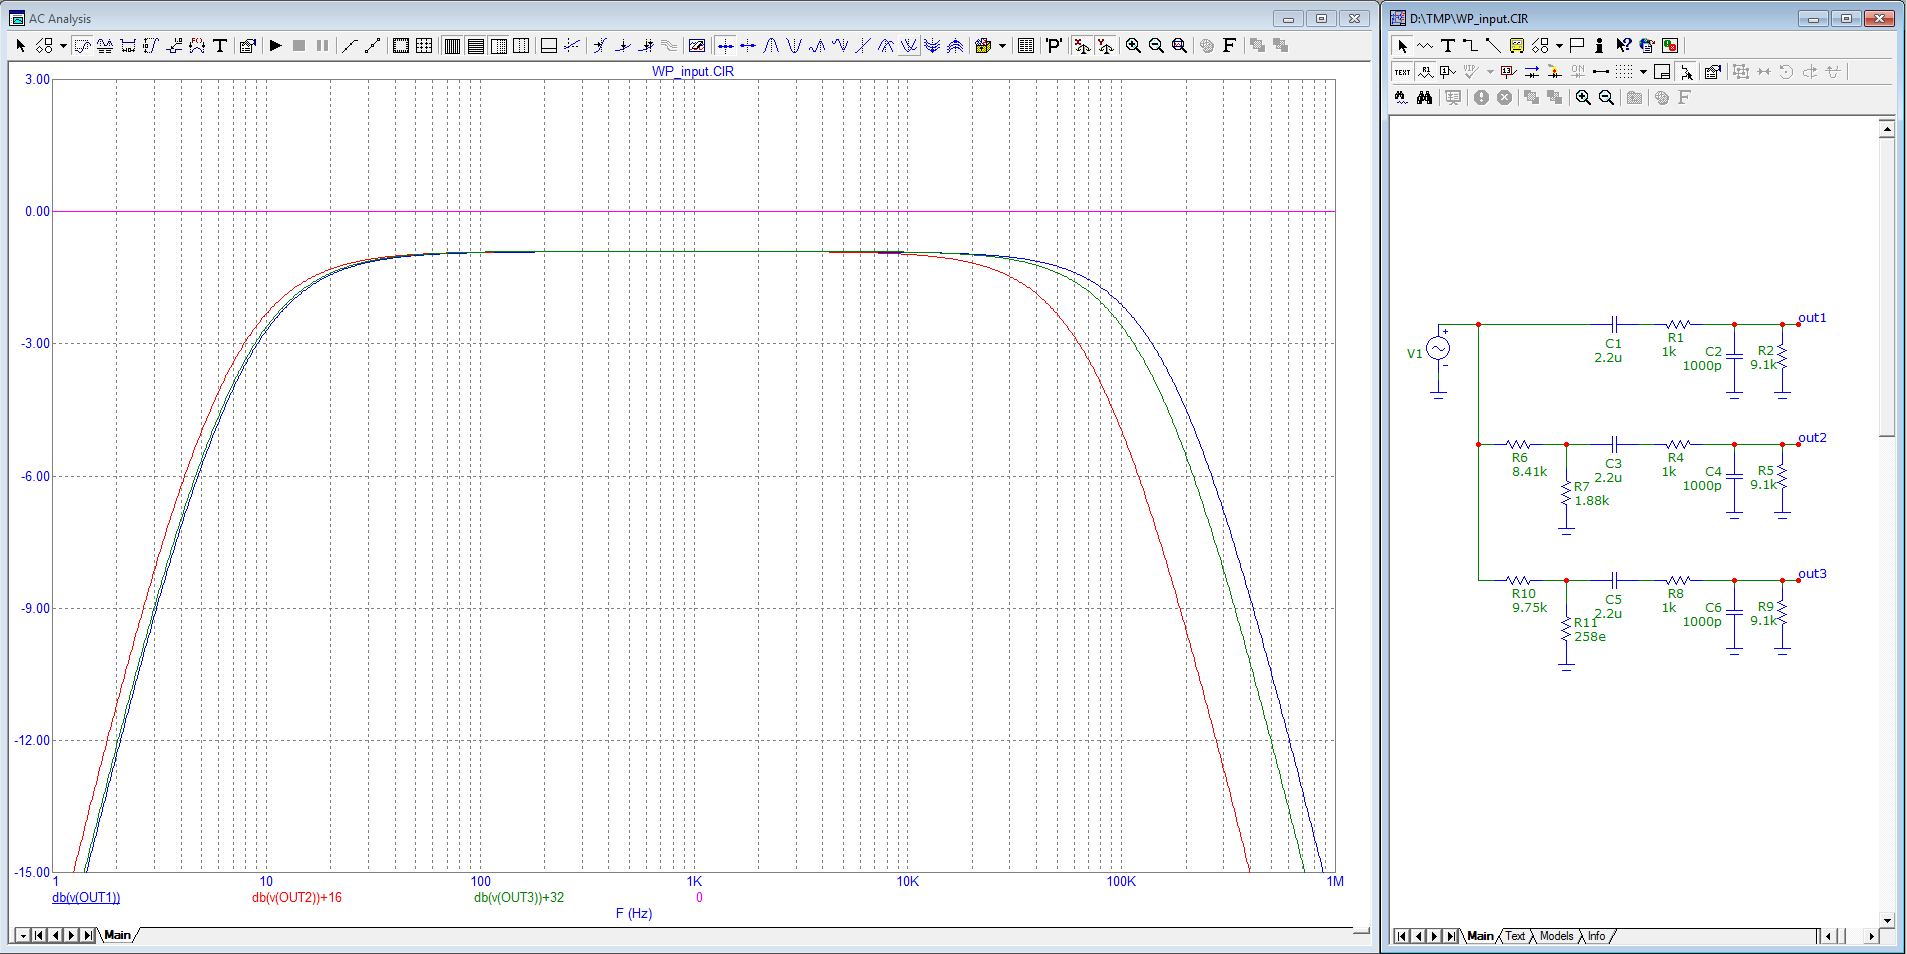Toggle vertical grid lines on plot
Screen dimensions: 1907x954
tap(452, 45)
